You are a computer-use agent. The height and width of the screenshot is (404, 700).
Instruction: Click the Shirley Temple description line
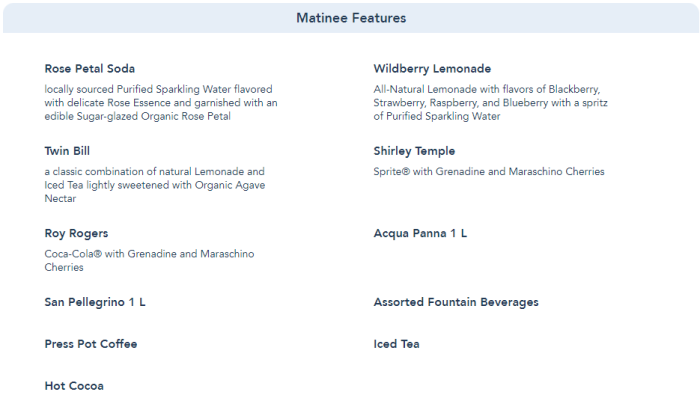(488, 172)
